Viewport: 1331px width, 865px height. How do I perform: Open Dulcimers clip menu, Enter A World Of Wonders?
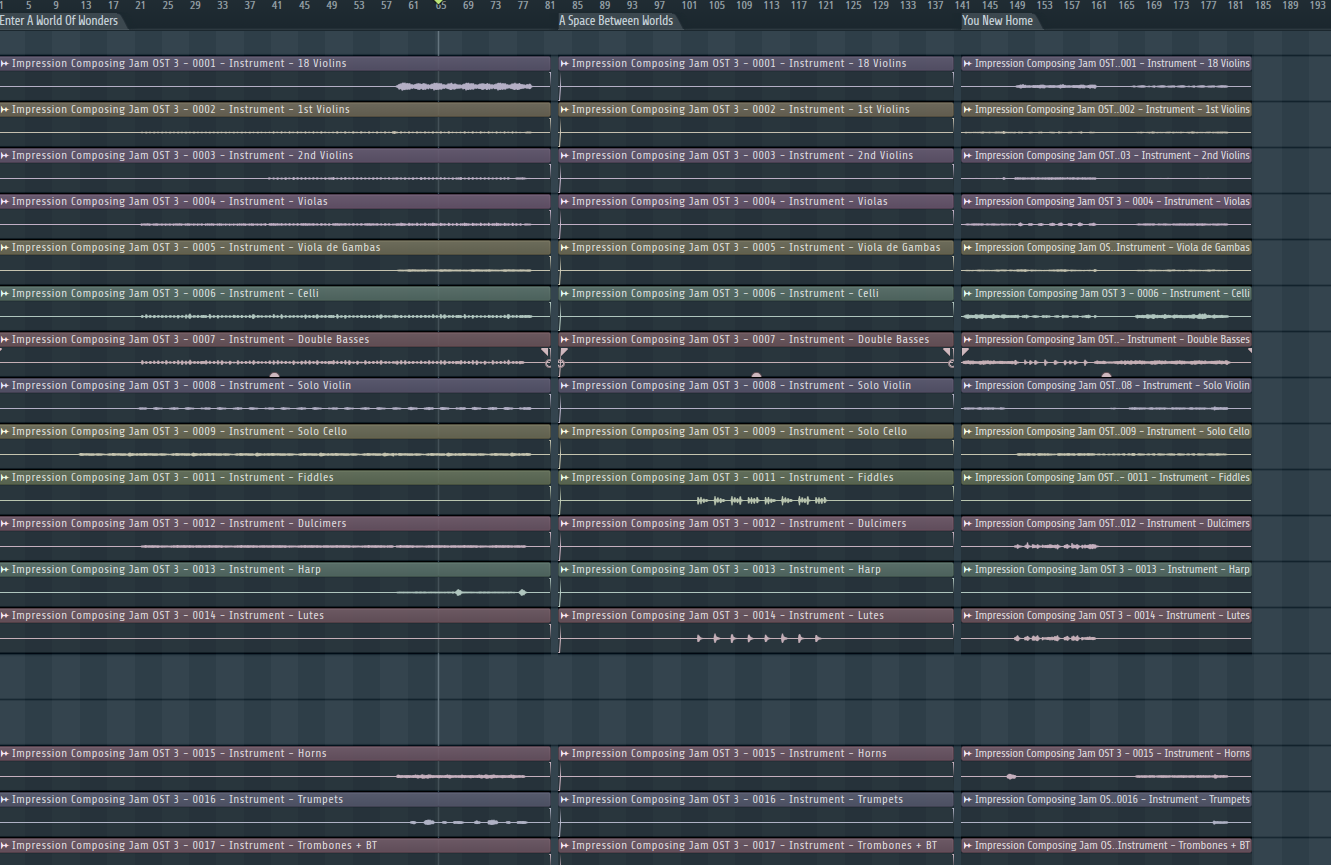click(5, 524)
